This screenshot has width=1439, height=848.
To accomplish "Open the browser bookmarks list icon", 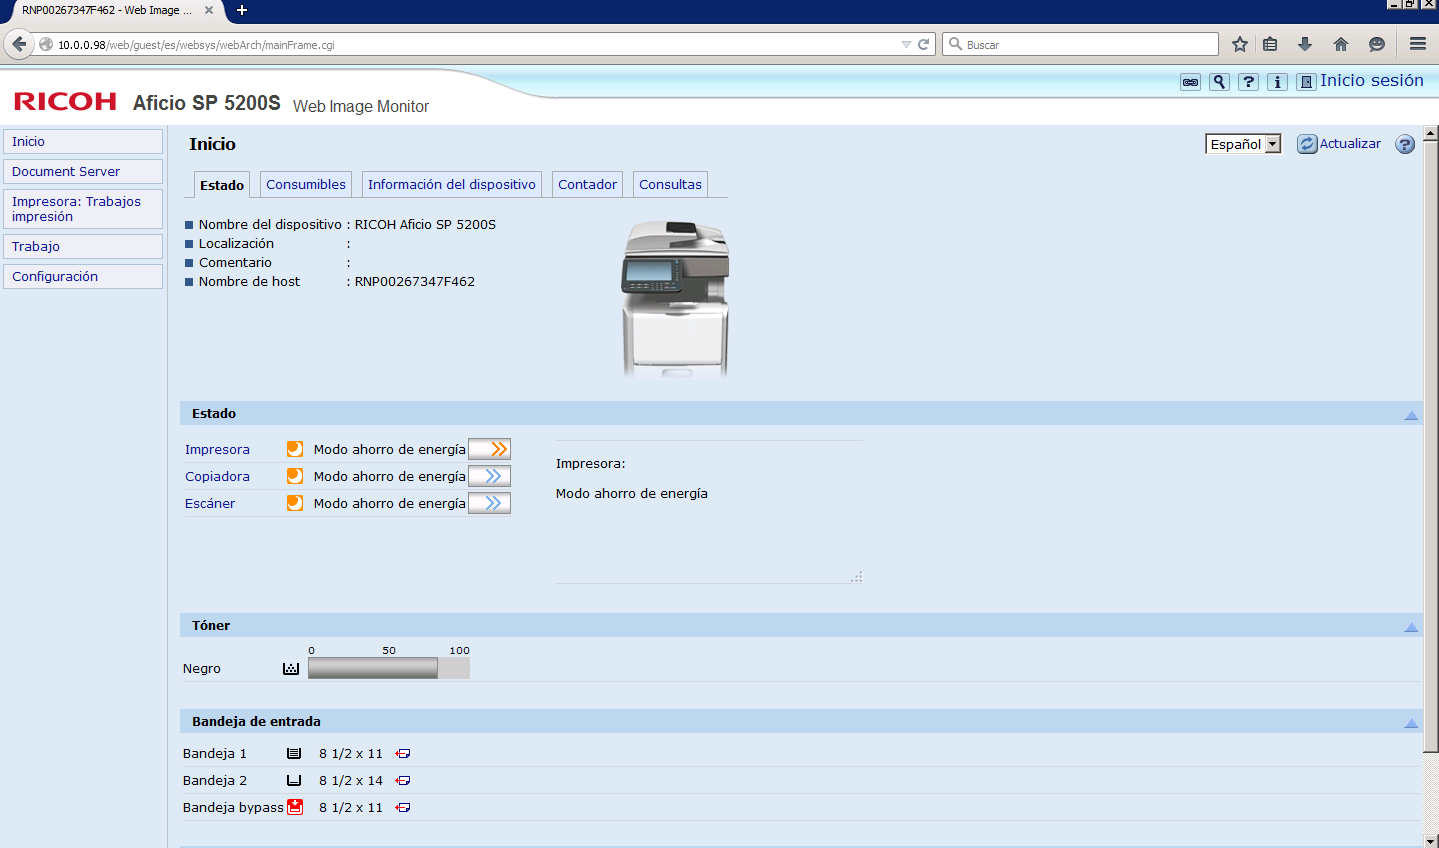I will (x=1270, y=44).
